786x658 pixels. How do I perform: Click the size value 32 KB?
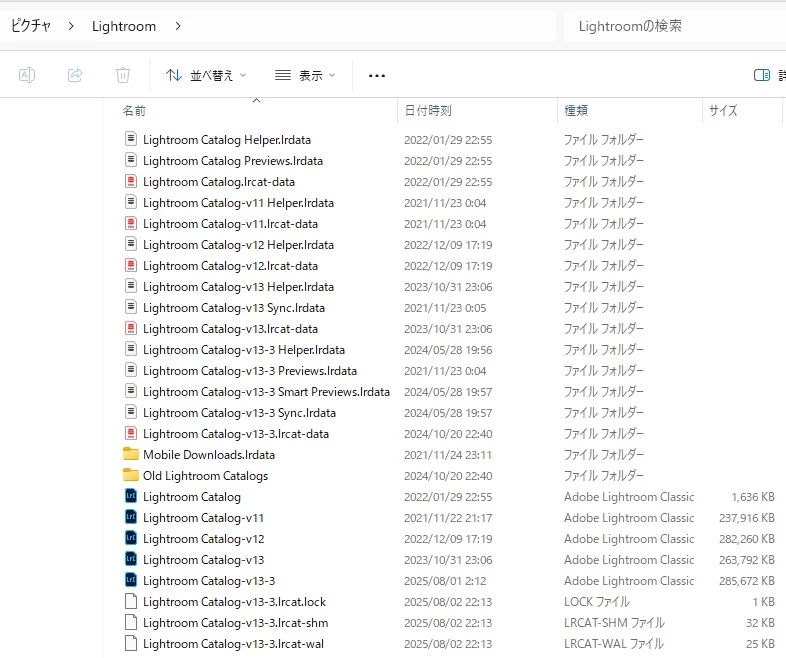pos(760,623)
